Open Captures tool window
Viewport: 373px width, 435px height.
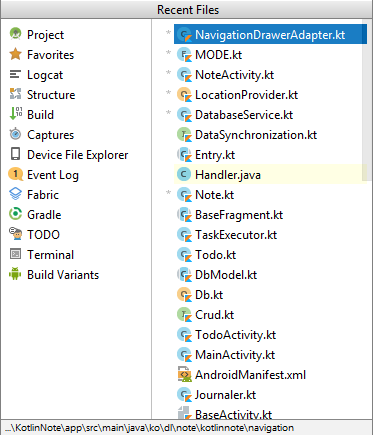point(50,135)
